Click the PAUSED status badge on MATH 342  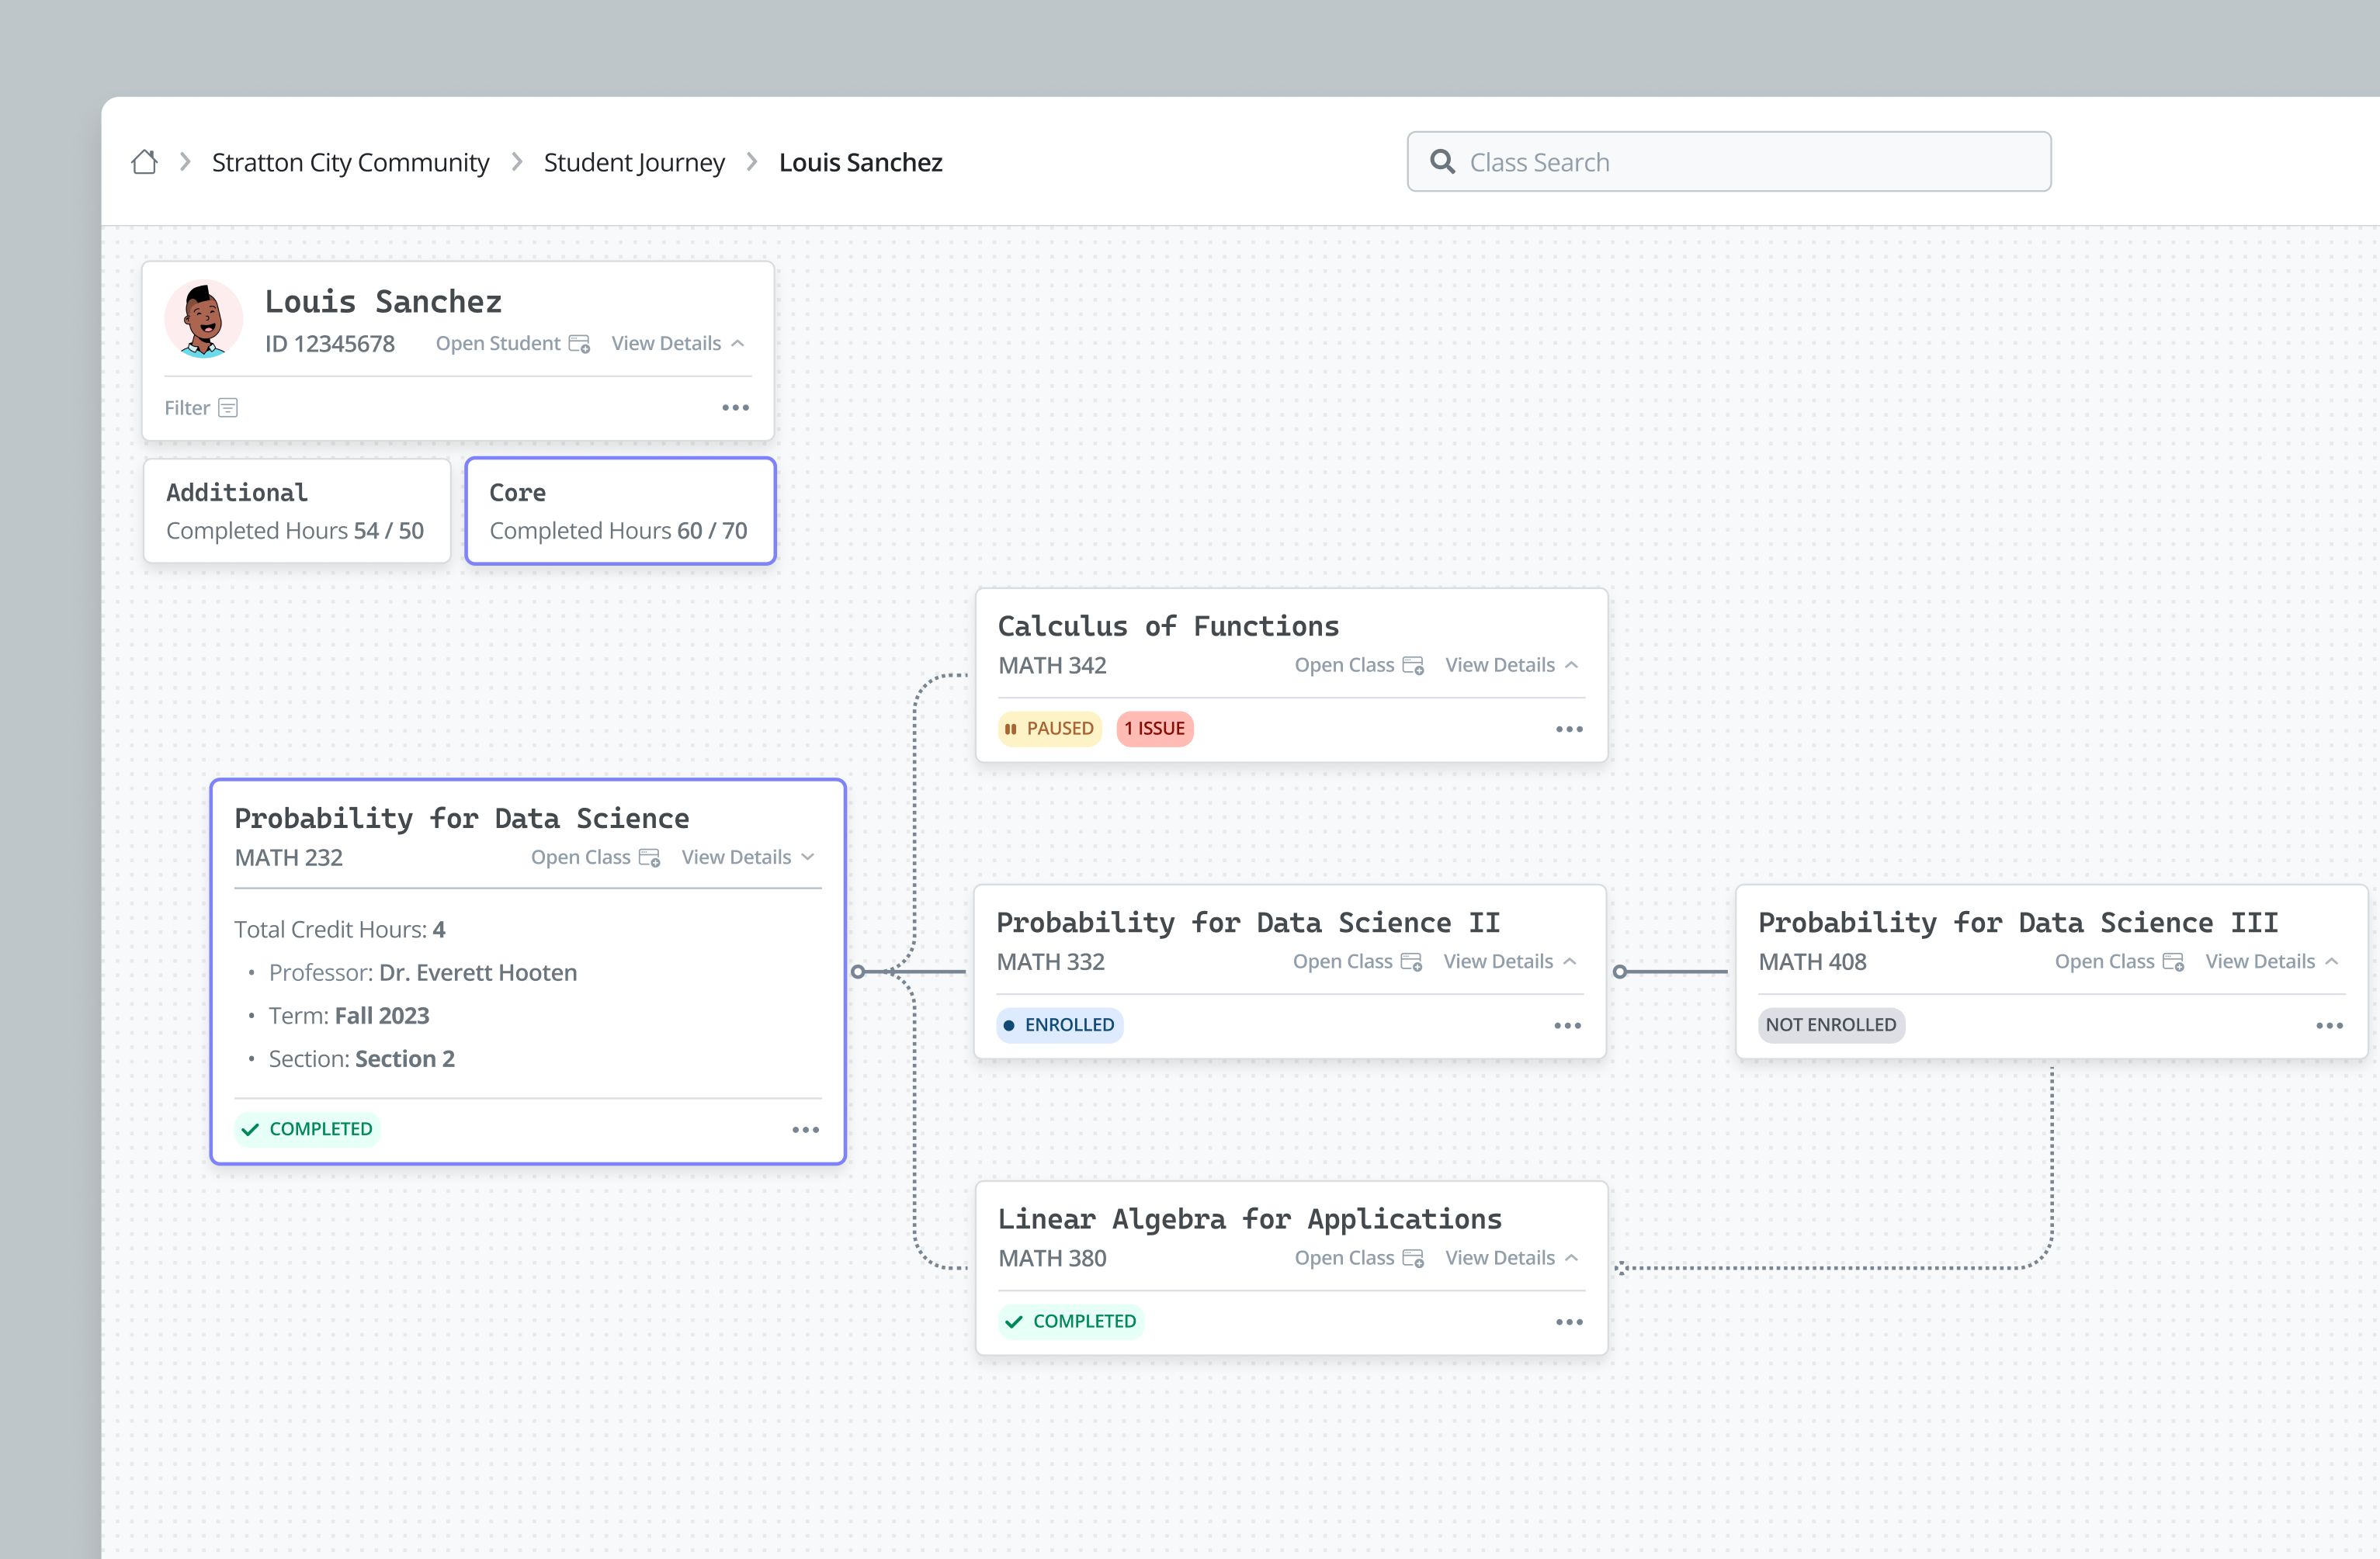point(1049,728)
